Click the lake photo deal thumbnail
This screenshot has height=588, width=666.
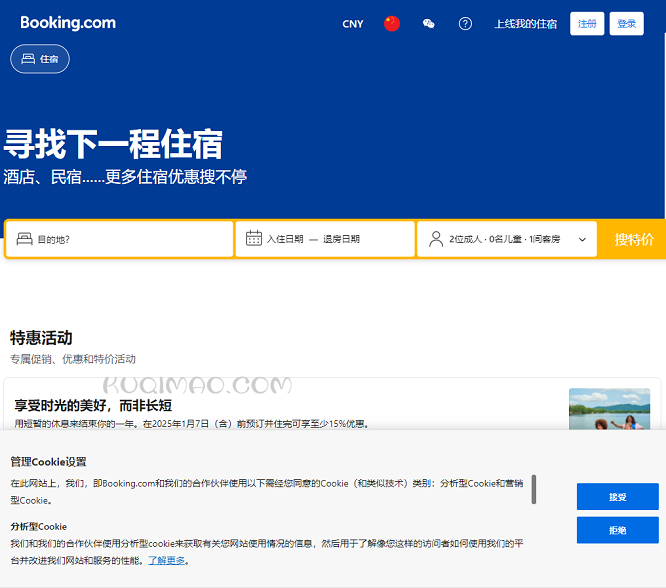(x=609, y=409)
